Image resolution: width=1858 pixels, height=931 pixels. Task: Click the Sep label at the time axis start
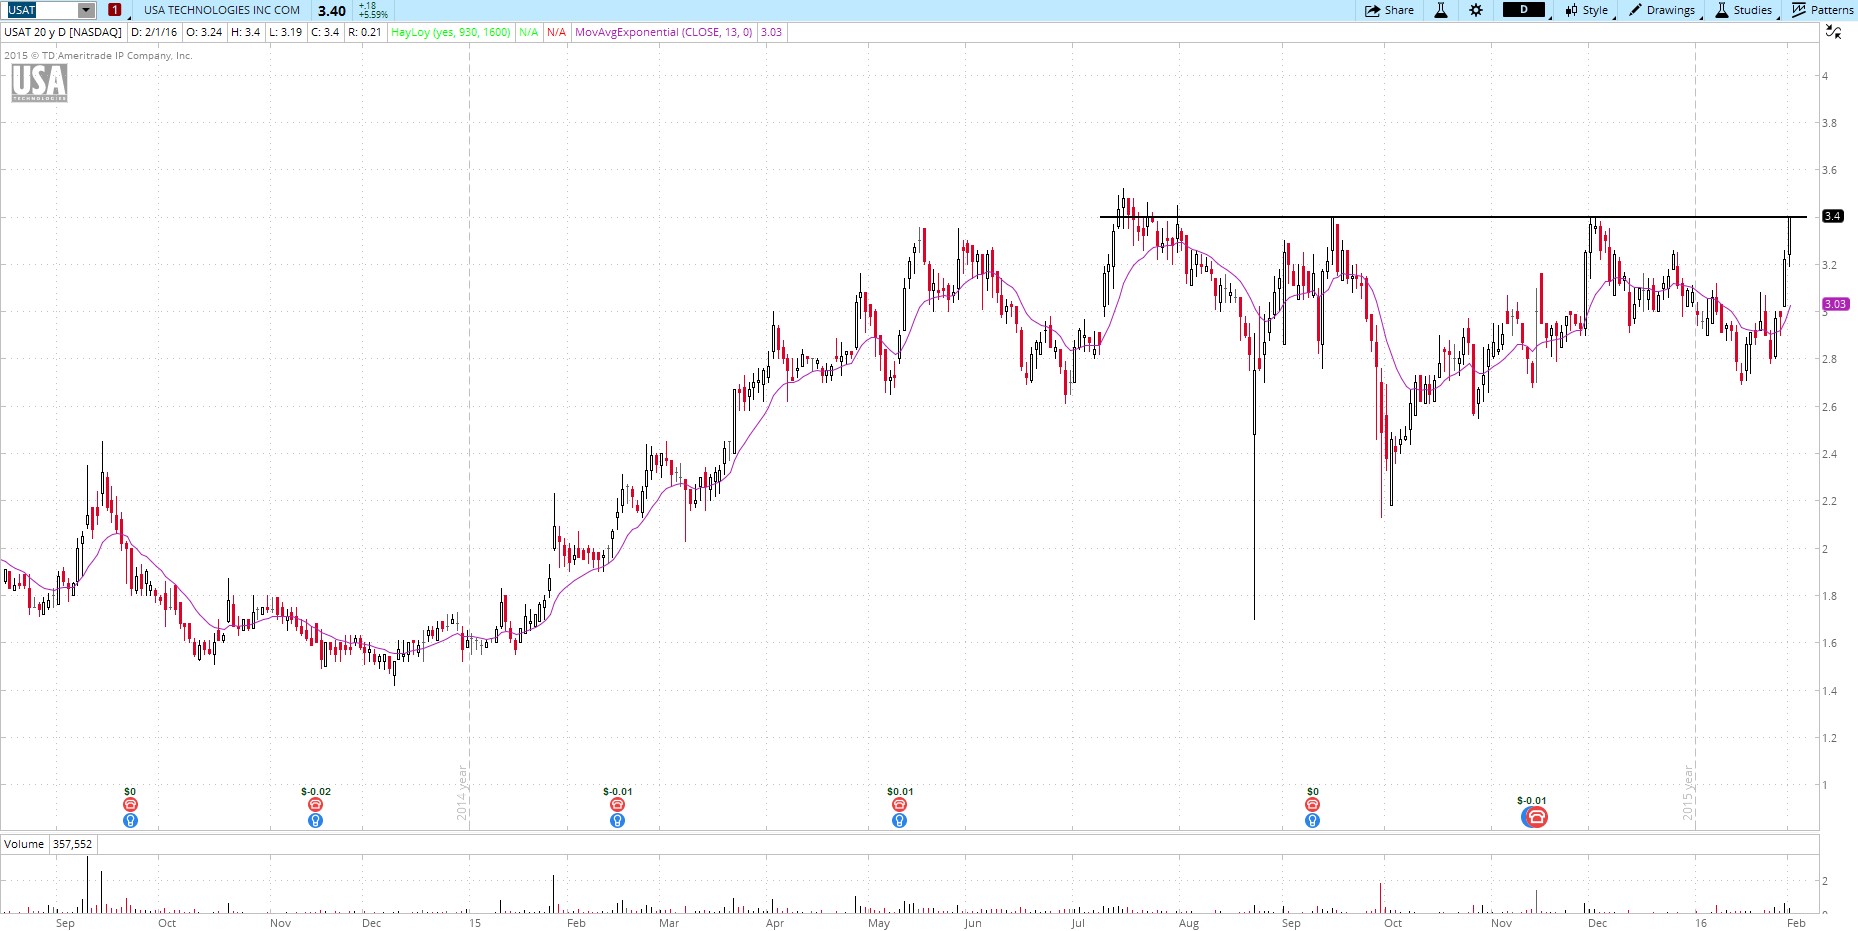[65, 923]
